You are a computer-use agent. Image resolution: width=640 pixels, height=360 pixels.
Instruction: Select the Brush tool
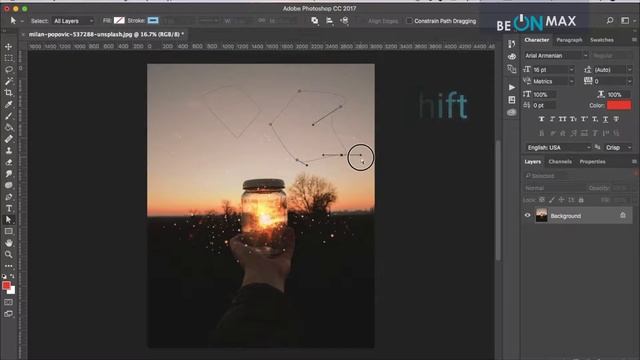pyautogui.click(x=8, y=116)
